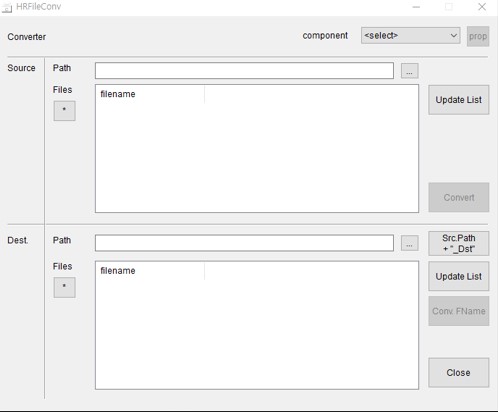The image size is (498, 412).
Task: Click the Dest Path input field
Action: pyautogui.click(x=244, y=243)
